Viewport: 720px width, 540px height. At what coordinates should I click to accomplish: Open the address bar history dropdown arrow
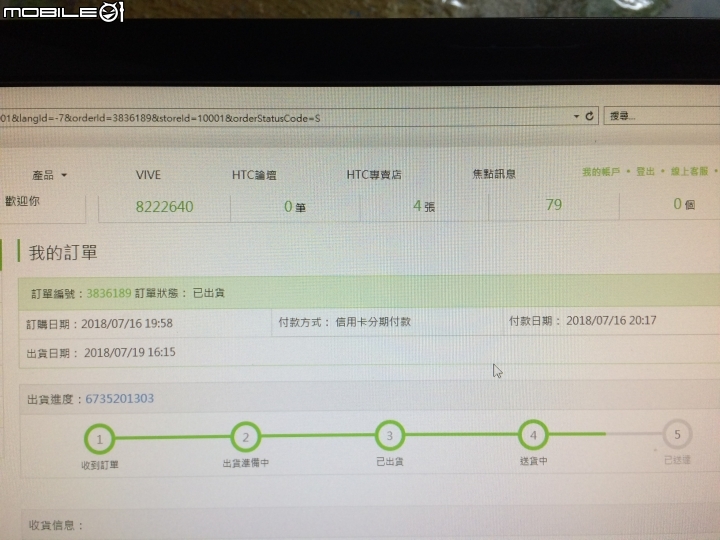click(576, 117)
